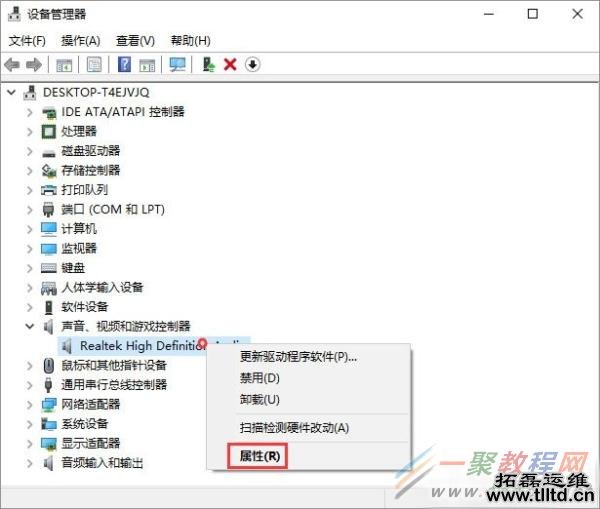Expand the 监视器 node chevron
Screen dimensions: 600x509
(x=29, y=249)
